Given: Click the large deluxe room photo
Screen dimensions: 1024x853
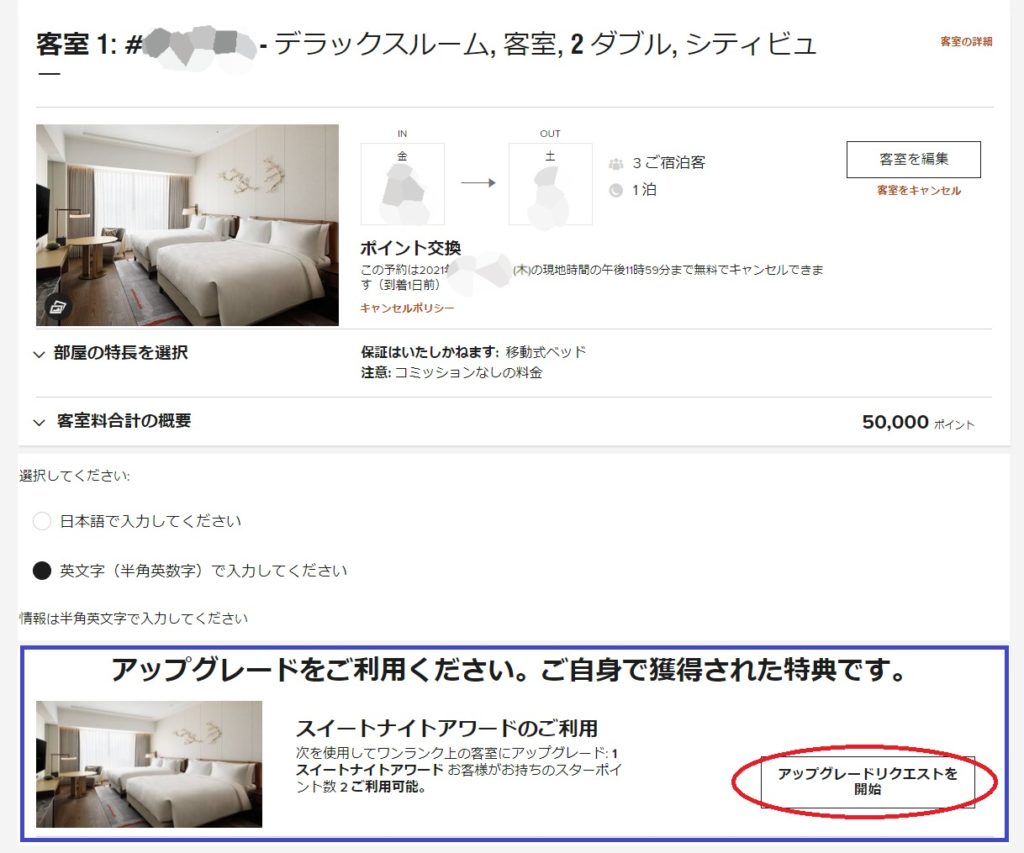Looking at the screenshot, I should tap(187, 225).
